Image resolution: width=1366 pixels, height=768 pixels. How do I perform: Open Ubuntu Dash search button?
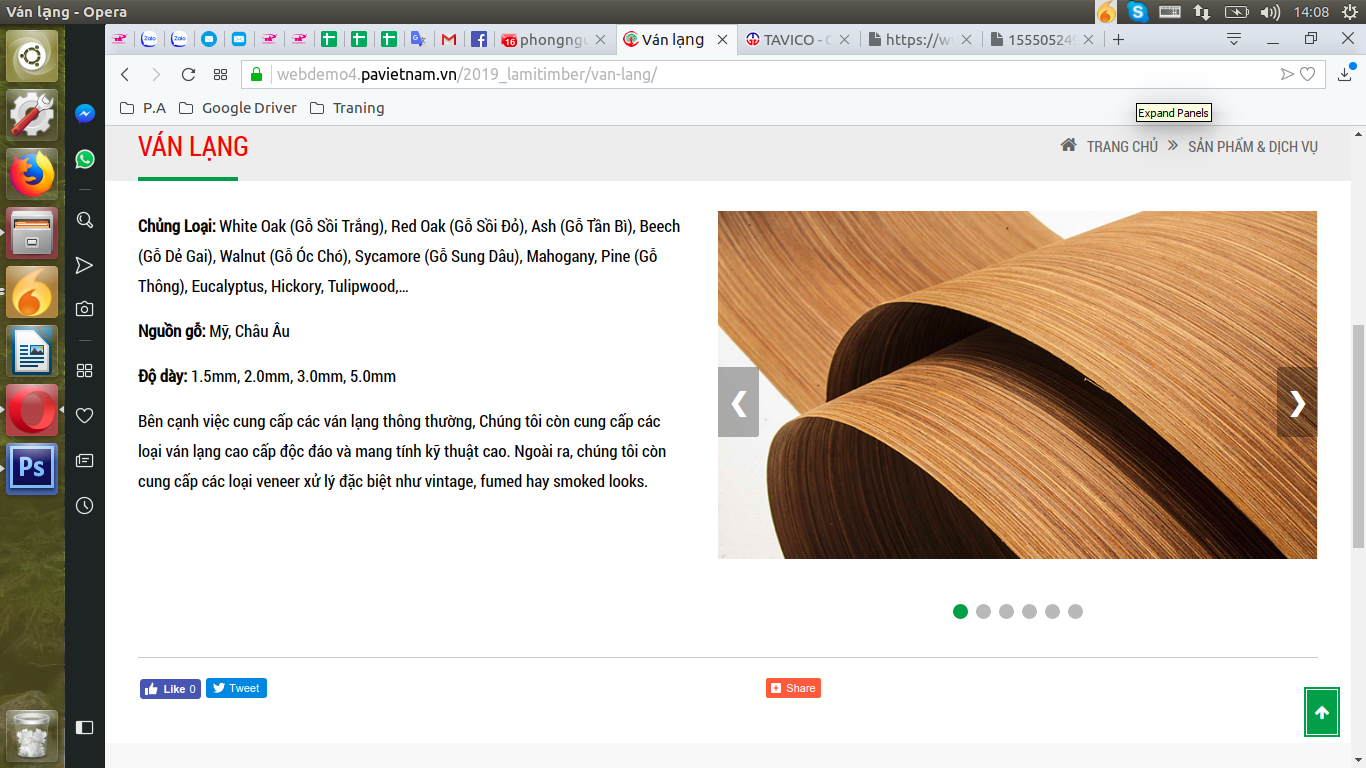(x=32, y=56)
